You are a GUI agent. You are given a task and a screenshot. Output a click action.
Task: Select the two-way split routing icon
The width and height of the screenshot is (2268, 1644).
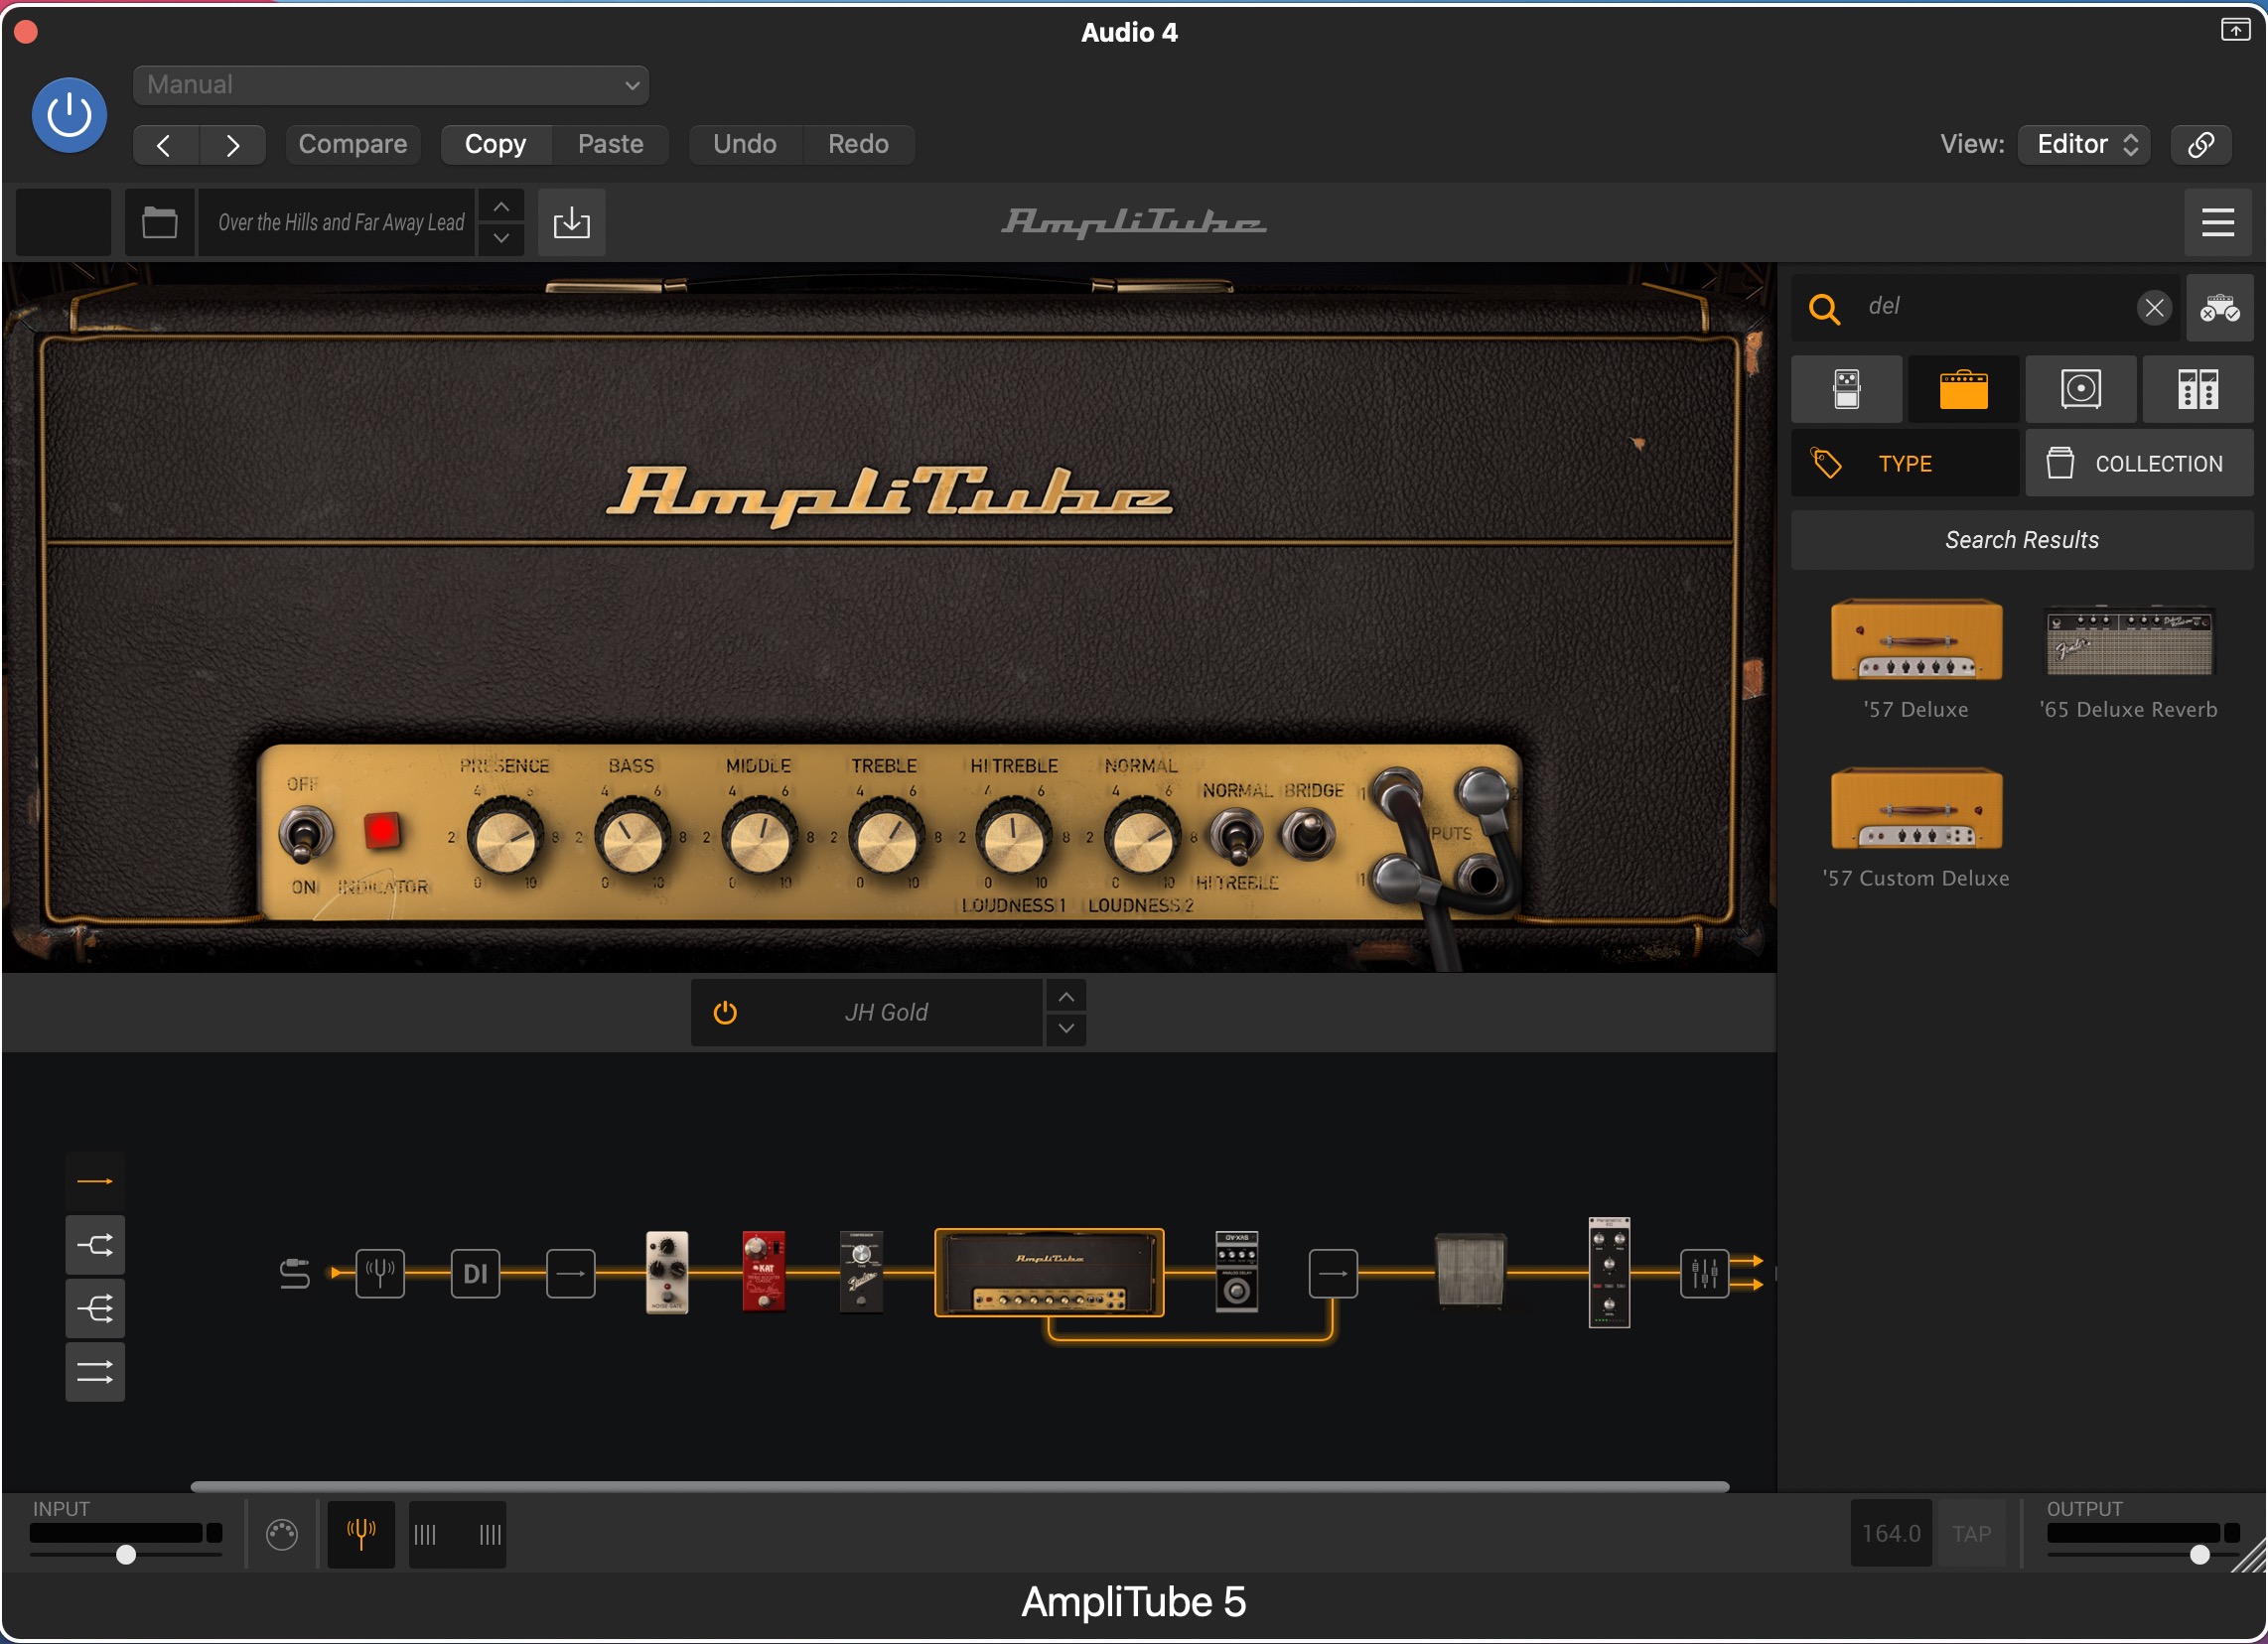[x=95, y=1246]
